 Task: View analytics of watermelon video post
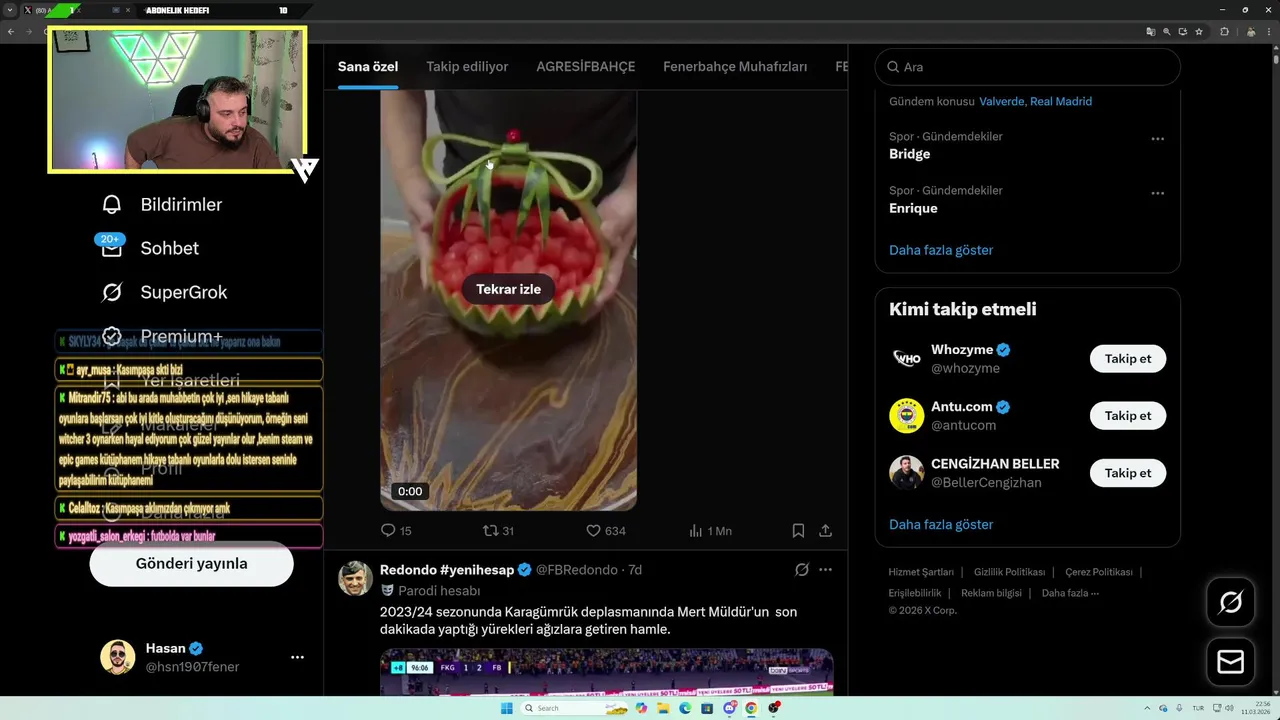(x=710, y=531)
